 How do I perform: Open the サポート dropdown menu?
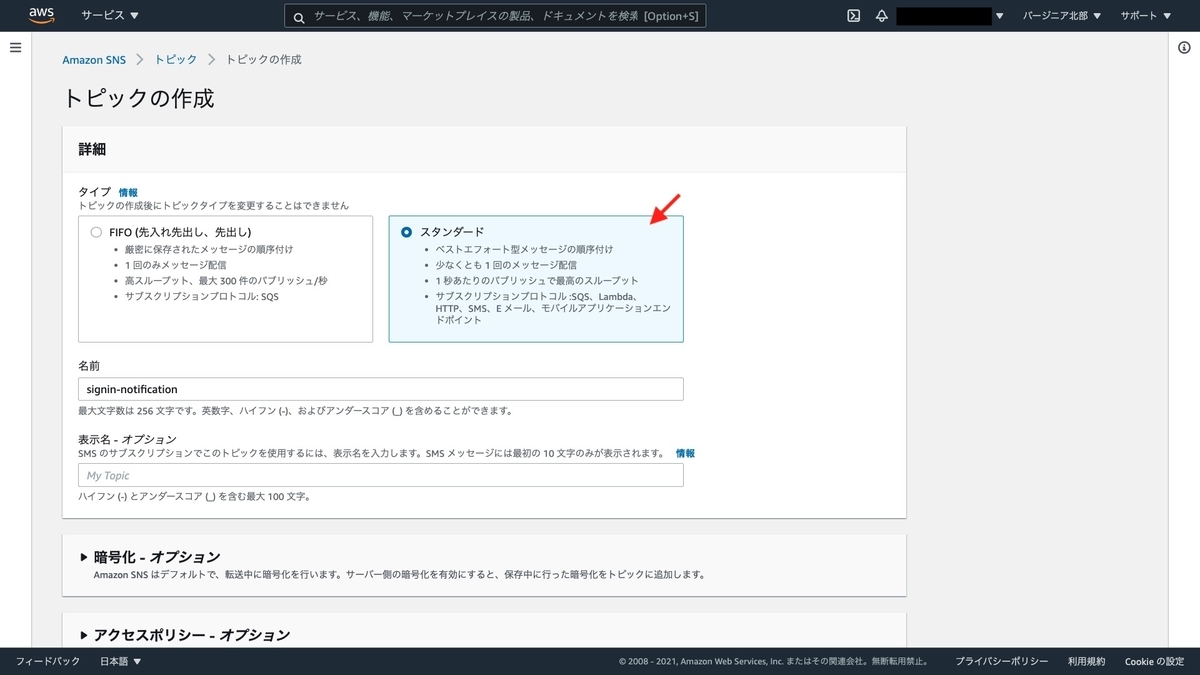tap(1145, 16)
